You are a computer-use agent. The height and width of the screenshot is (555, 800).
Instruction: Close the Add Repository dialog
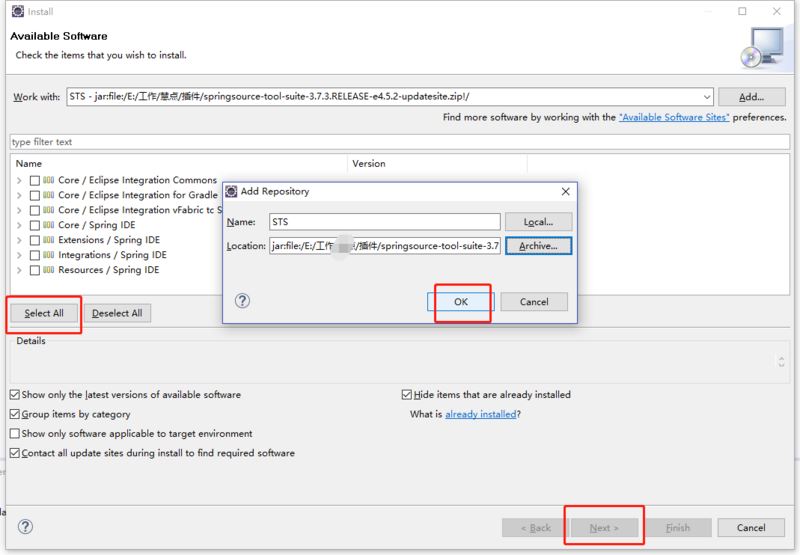[565, 191]
